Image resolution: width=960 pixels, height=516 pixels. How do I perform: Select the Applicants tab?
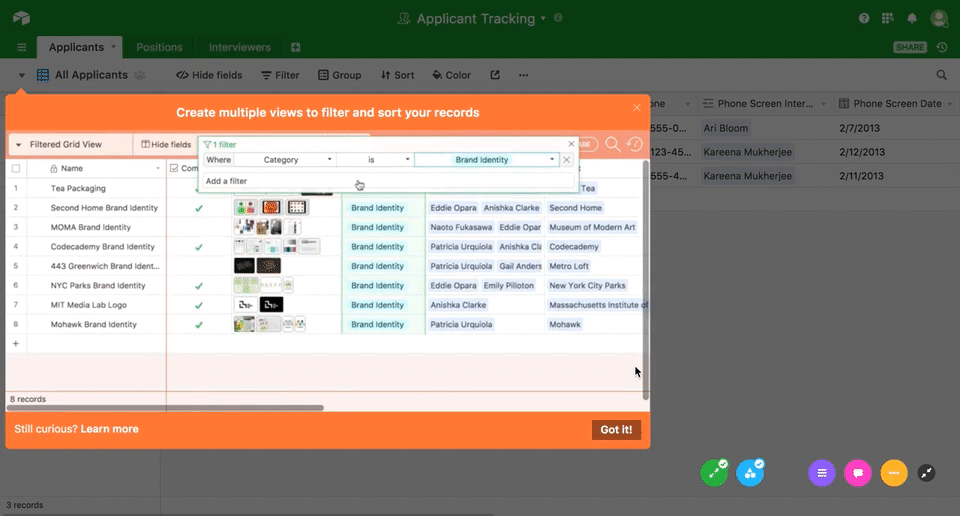pos(77,47)
